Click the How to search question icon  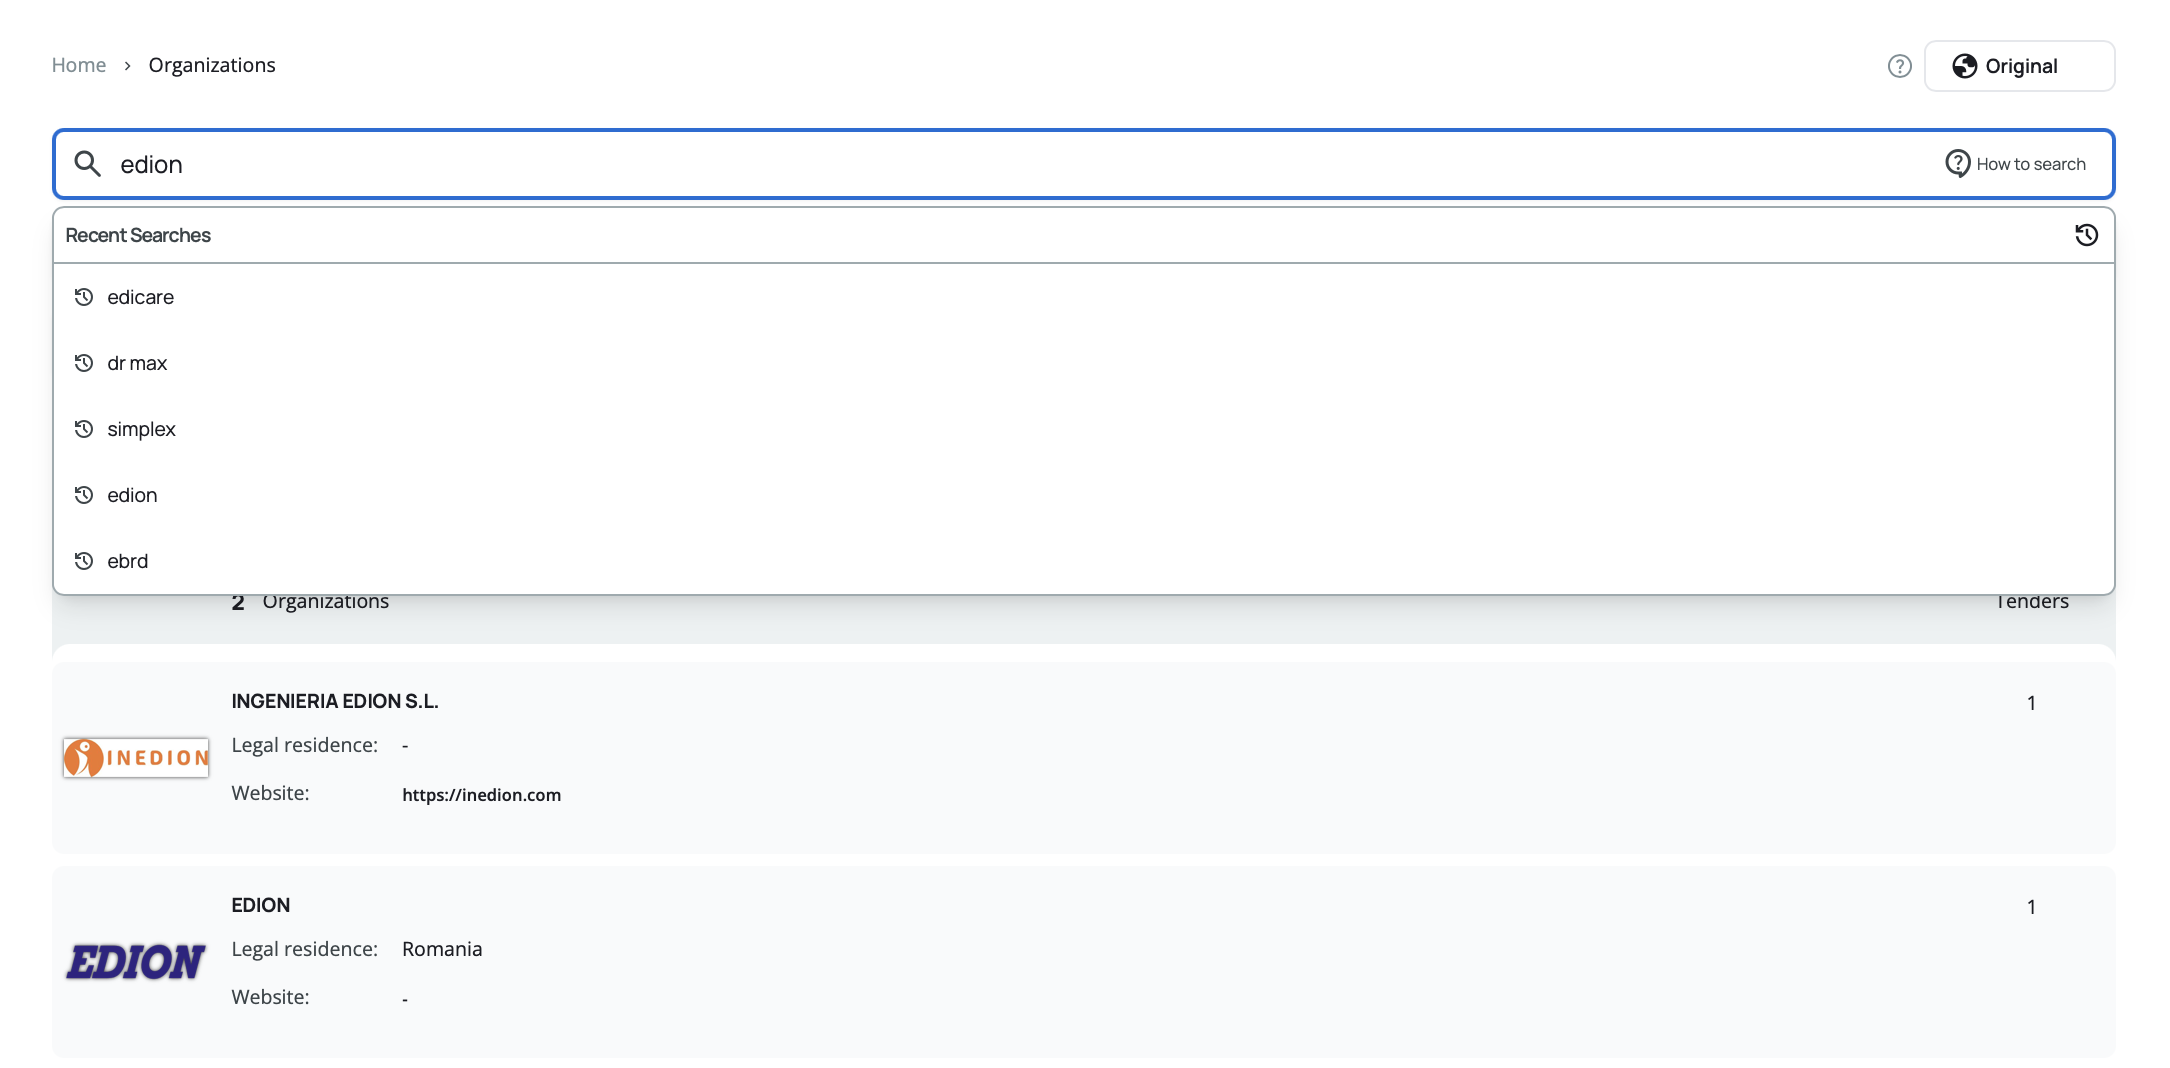(x=1957, y=163)
